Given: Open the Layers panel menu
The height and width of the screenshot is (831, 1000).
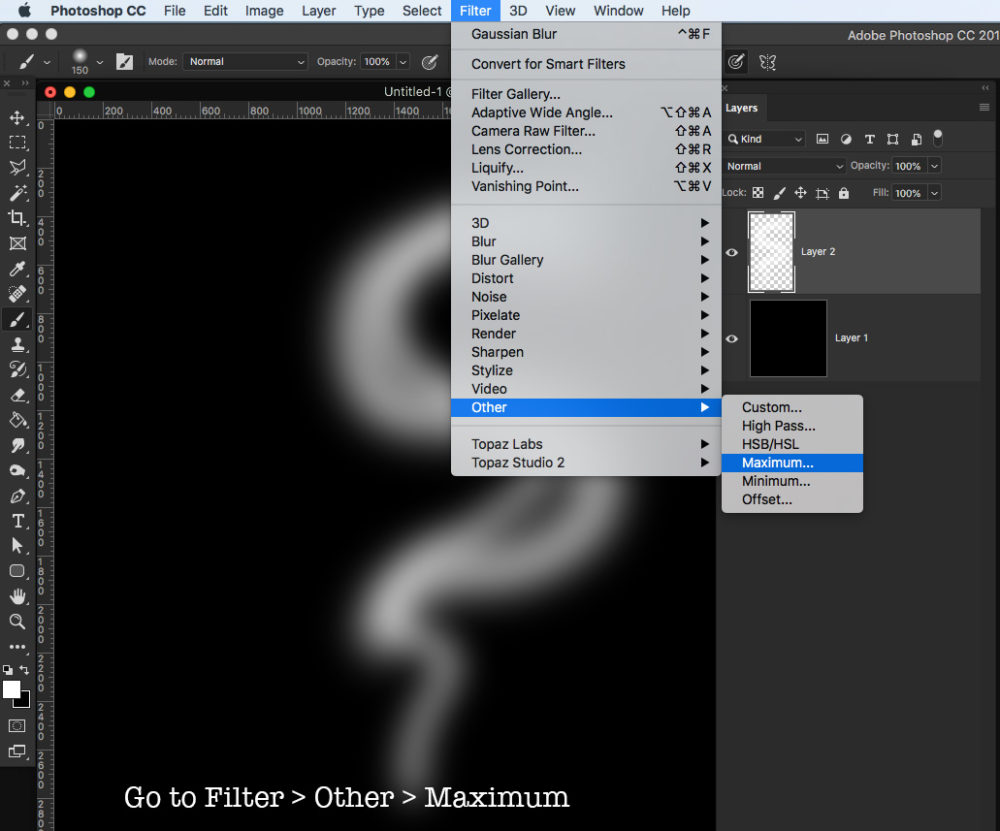Looking at the screenshot, I should [984, 108].
